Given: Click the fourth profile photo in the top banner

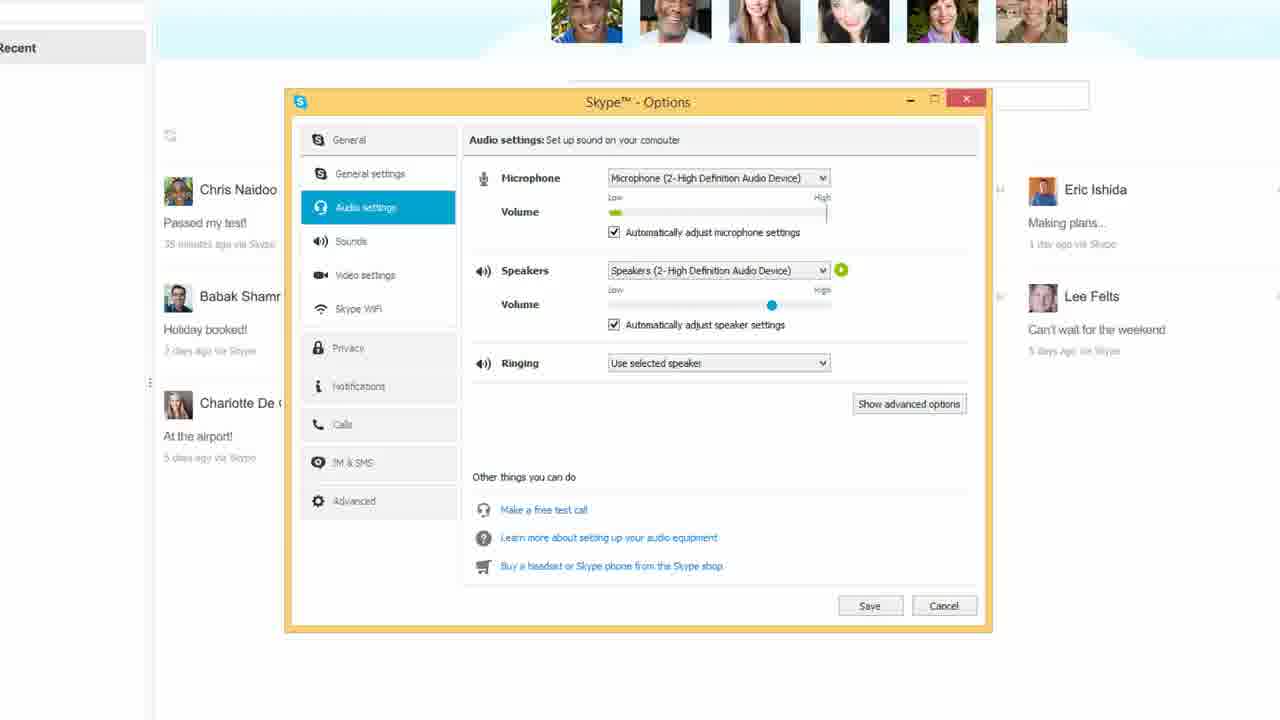Looking at the screenshot, I should (854, 21).
